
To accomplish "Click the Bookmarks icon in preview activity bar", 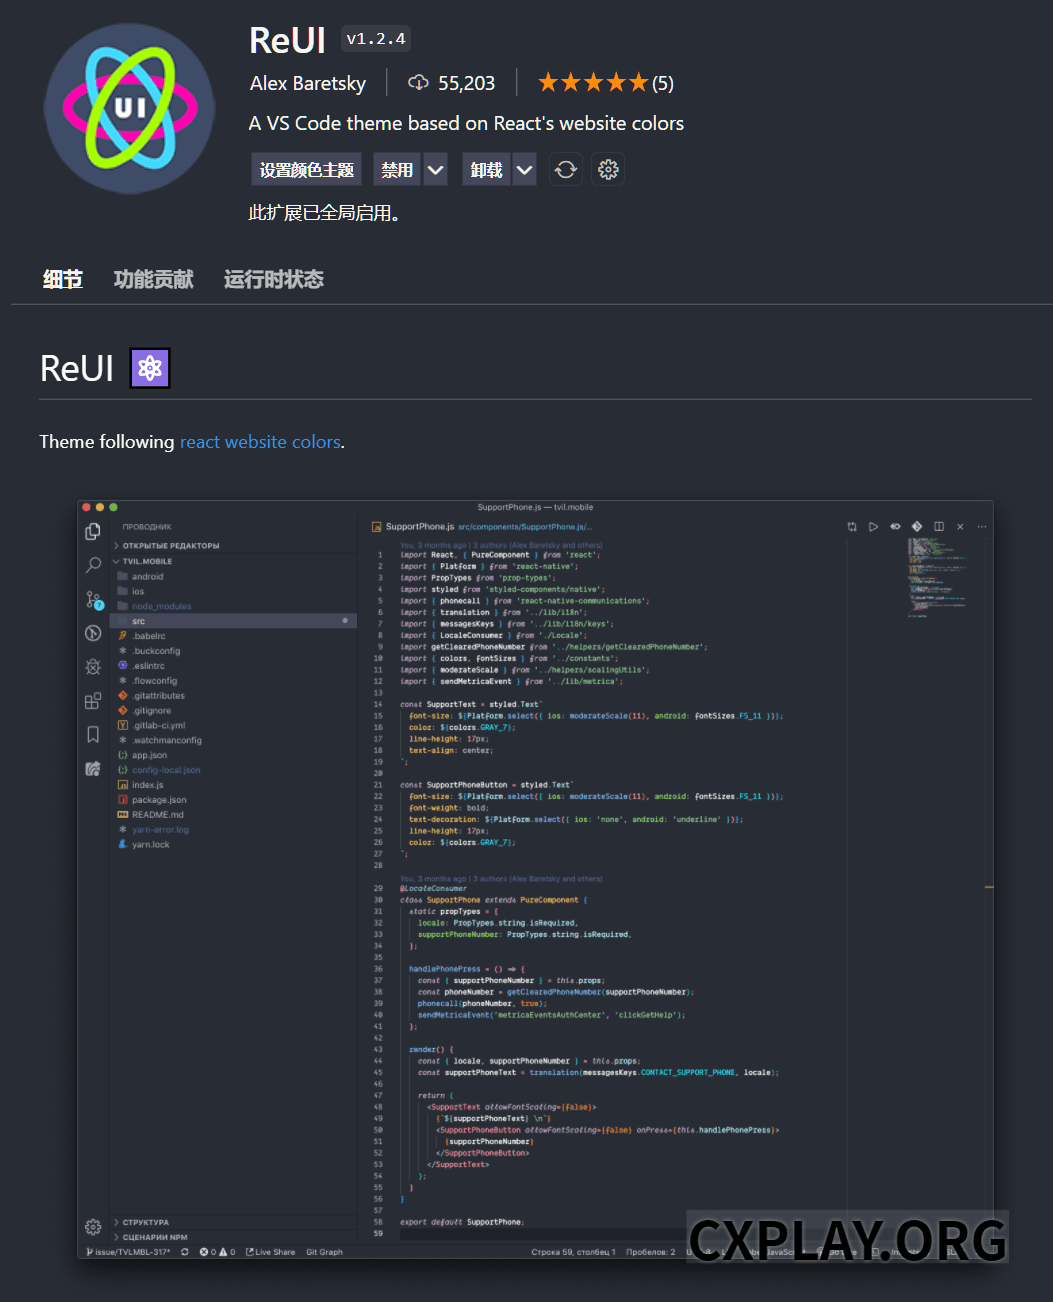I will click(x=93, y=735).
